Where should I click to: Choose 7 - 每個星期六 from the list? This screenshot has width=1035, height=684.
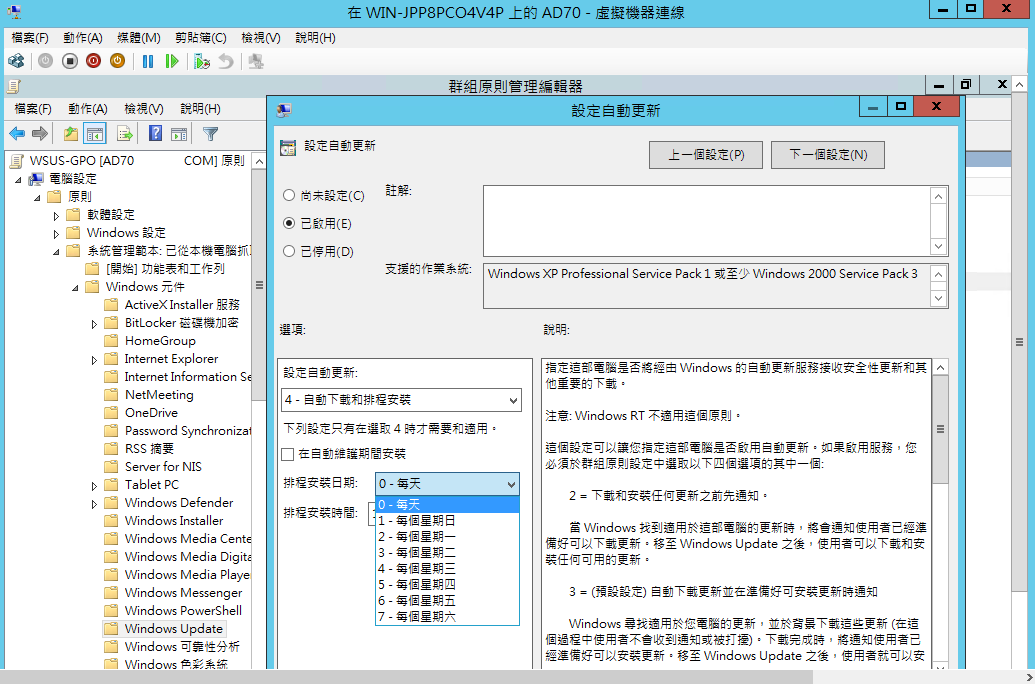[x=448, y=617]
